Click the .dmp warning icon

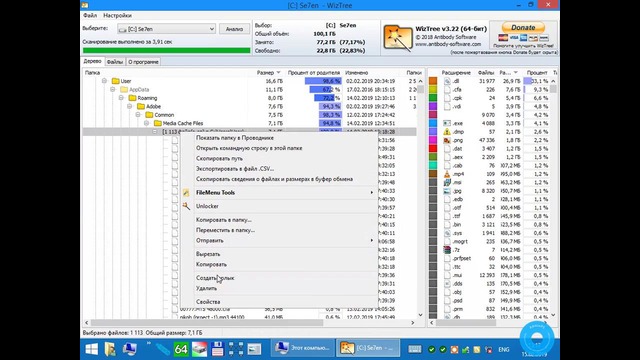[447, 132]
